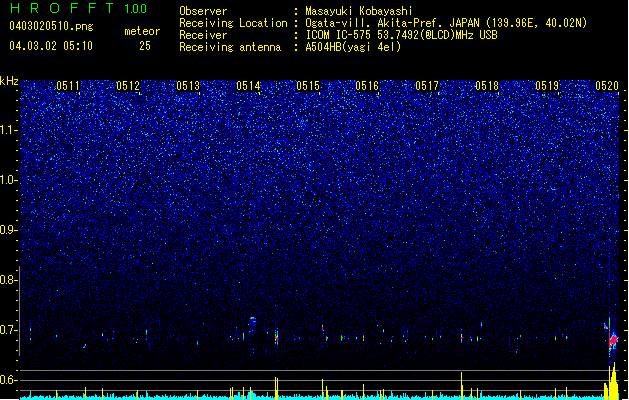
Task: Click receiver value ICOM IC-575 53.7492 MHz
Action: [x=401, y=35]
